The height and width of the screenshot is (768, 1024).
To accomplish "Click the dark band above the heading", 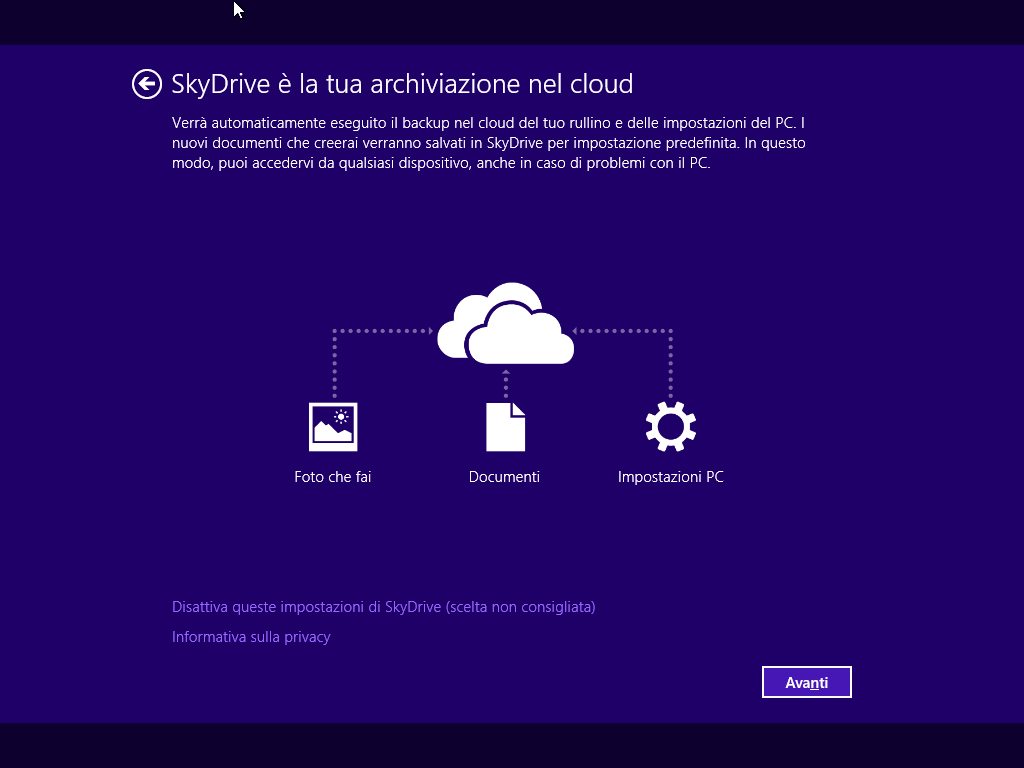I will (512, 22).
